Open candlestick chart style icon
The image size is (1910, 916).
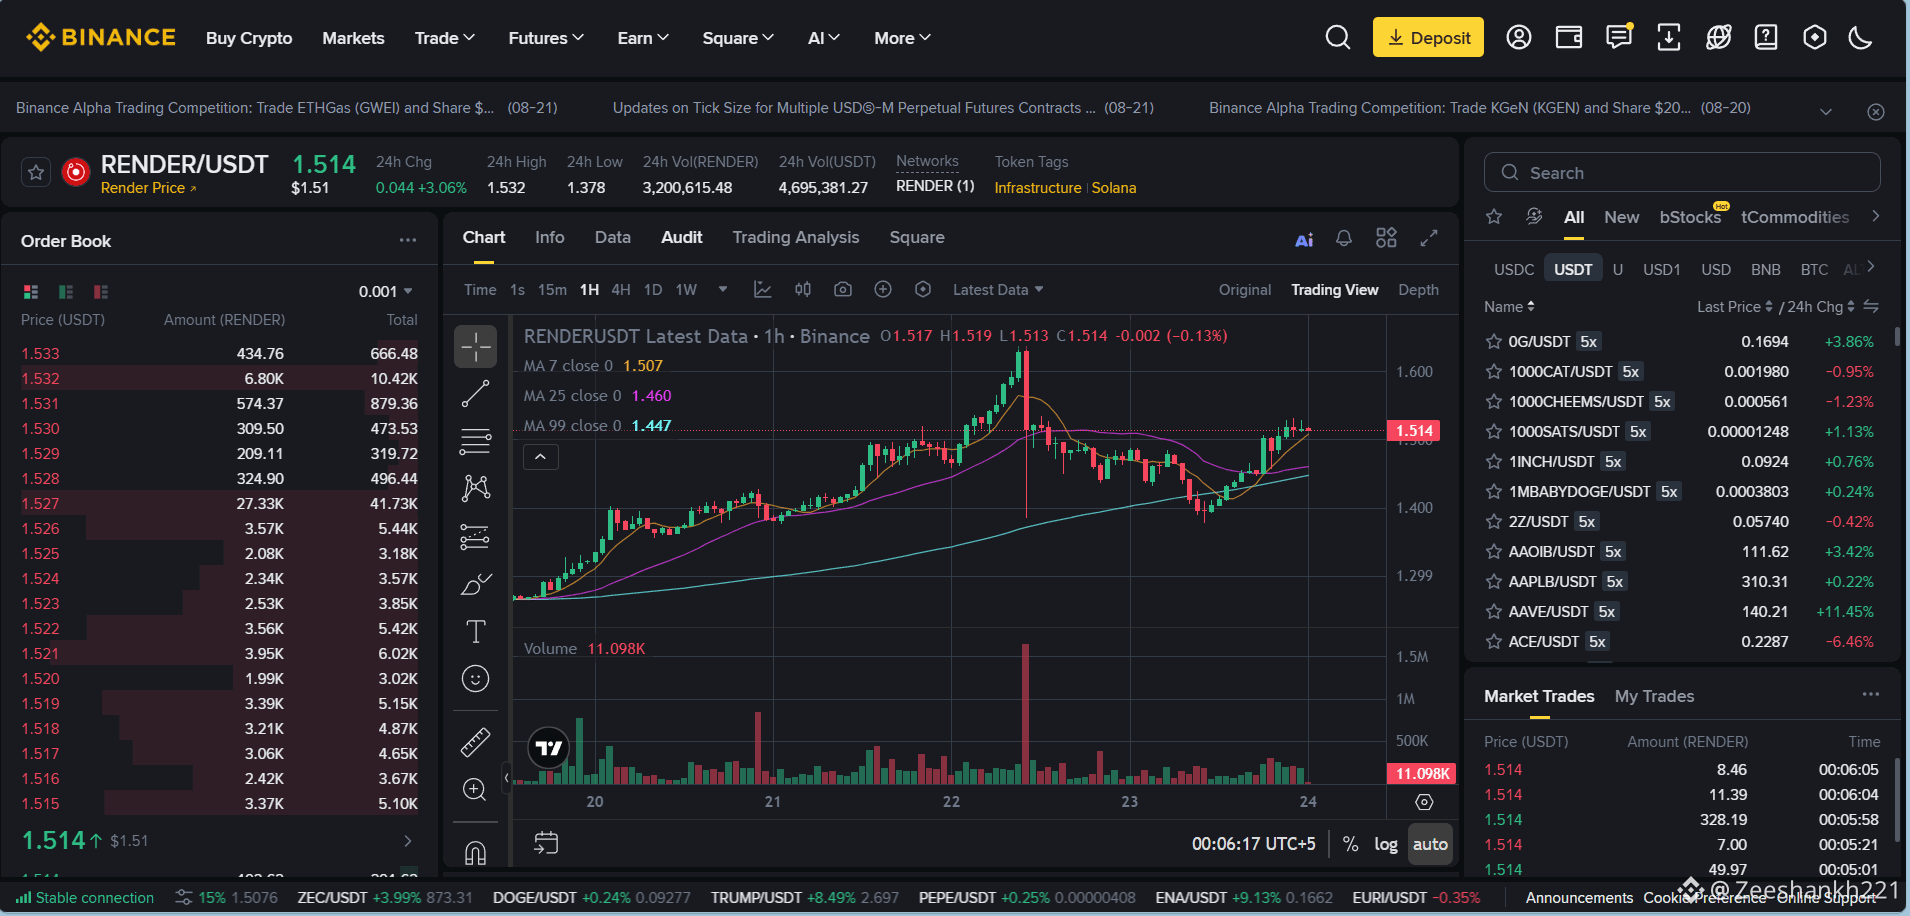click(x=803, y=289)
